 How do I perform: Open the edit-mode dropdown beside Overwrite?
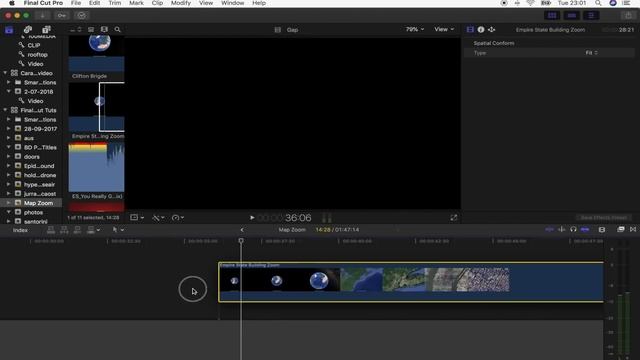coord(98,230)
